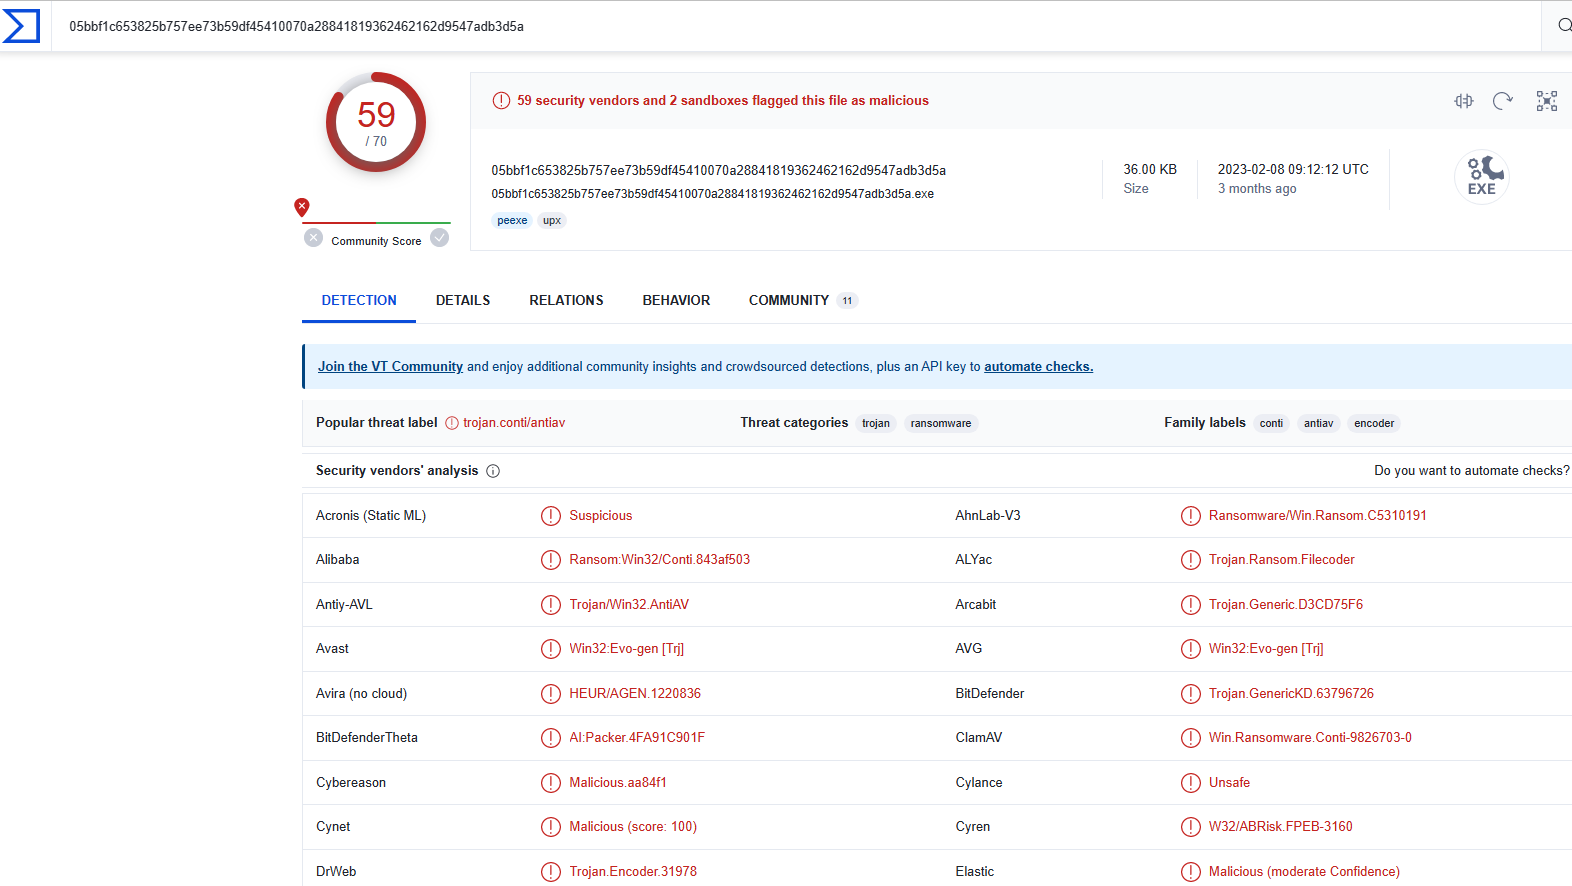Click the Cyren detection warning icon
This screenshot has height=886, width=1572.
1190,827
